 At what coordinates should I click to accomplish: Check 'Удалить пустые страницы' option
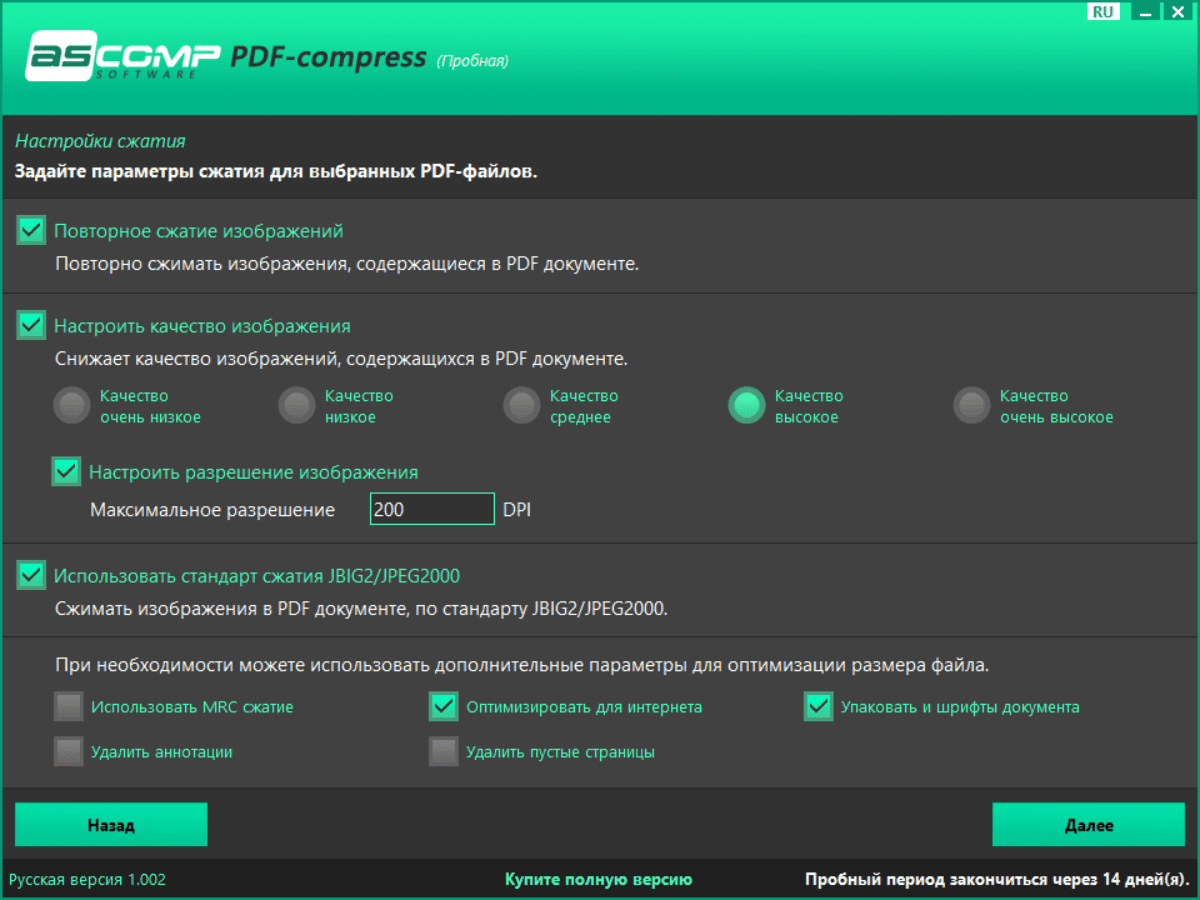click(x=443, y=751)
